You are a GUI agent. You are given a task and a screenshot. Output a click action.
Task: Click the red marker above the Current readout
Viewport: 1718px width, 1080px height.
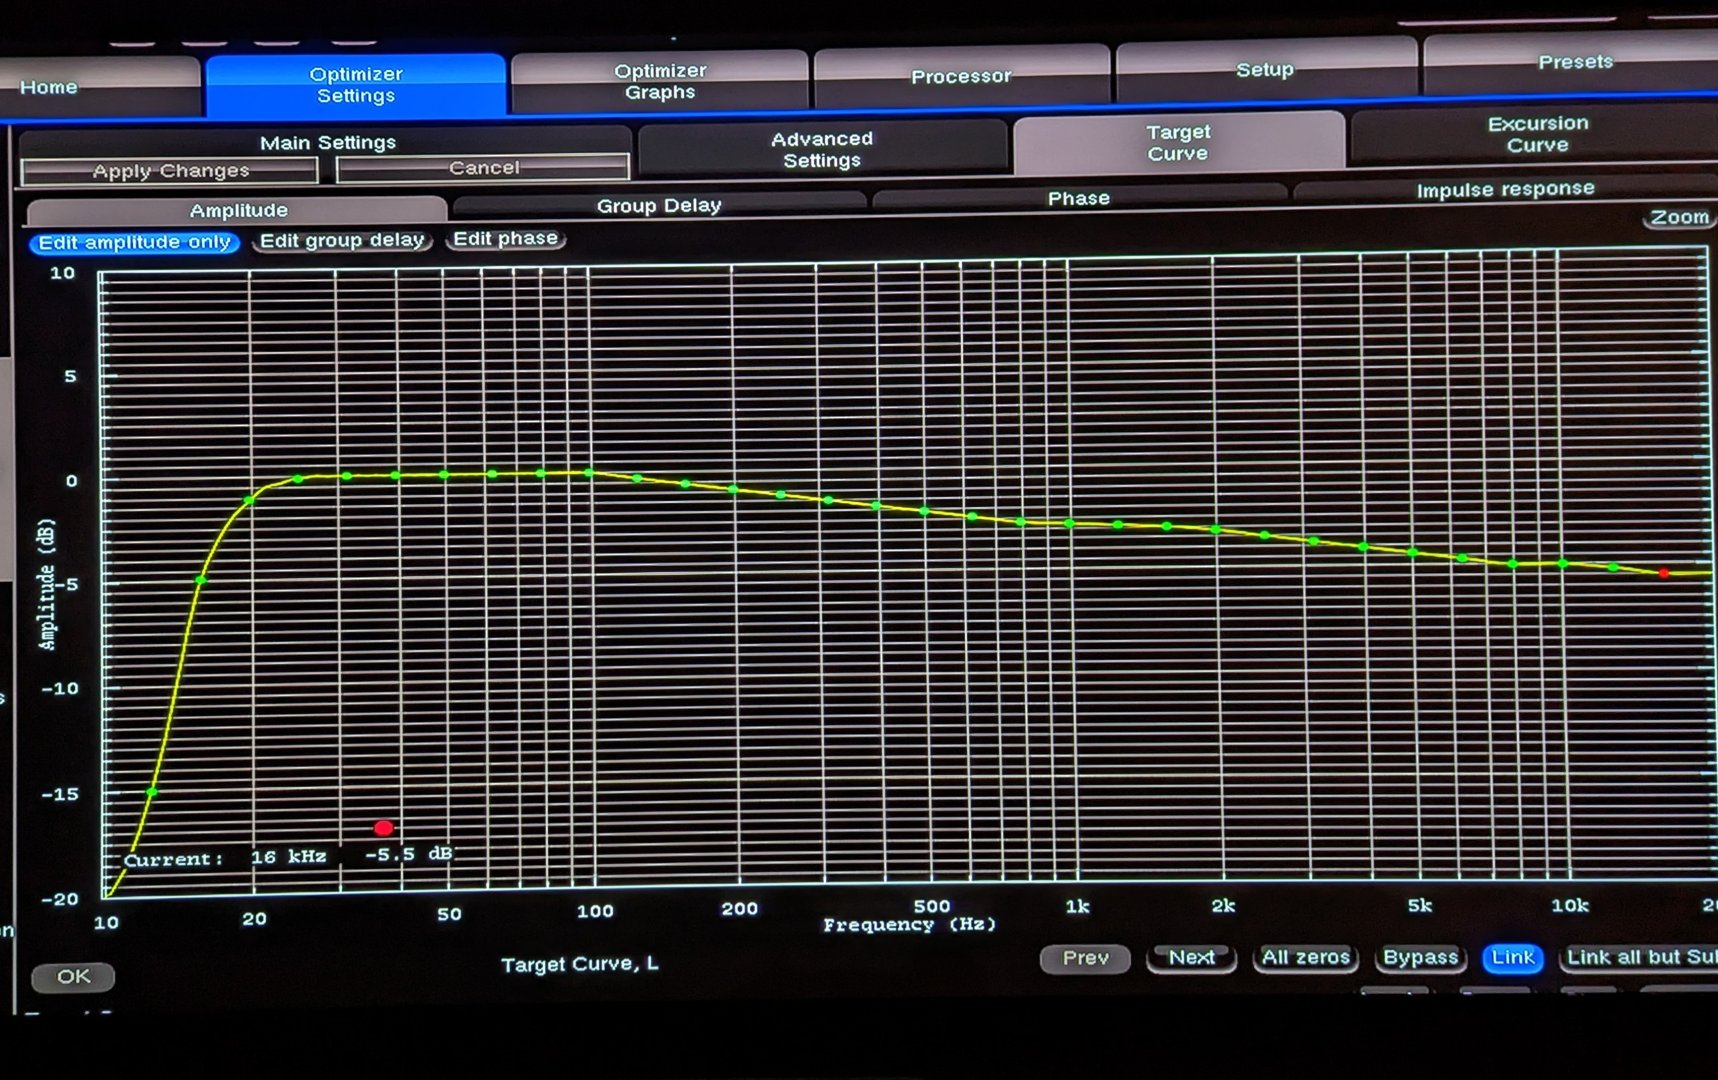(383, 828)
